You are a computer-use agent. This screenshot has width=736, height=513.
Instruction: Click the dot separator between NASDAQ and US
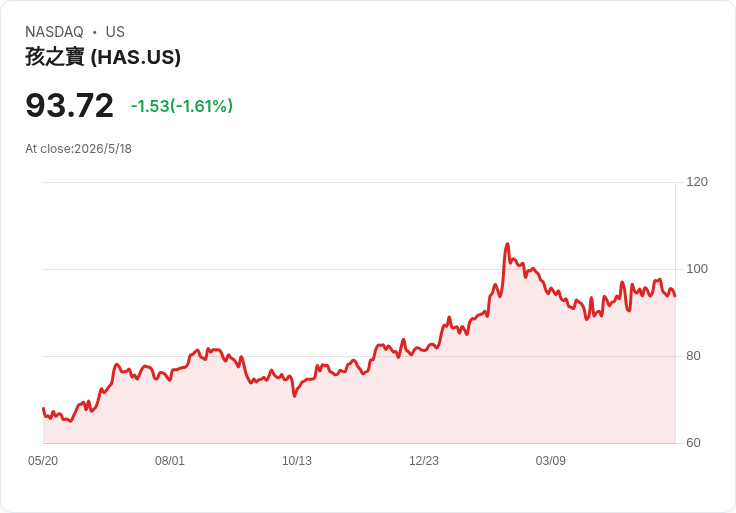pyautogui.click(x=94, y=32)
